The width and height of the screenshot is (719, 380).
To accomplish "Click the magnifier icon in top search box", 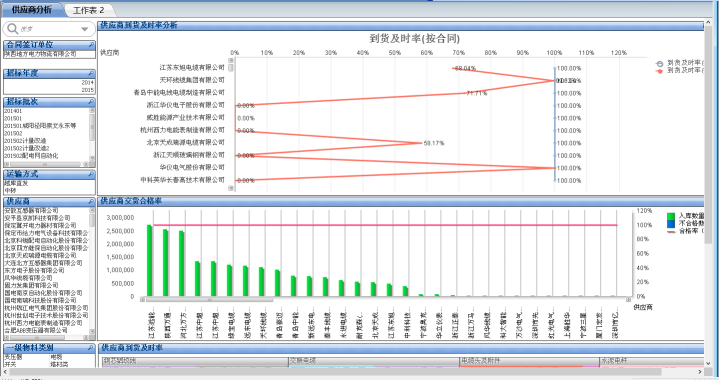I will click(12, 29).
